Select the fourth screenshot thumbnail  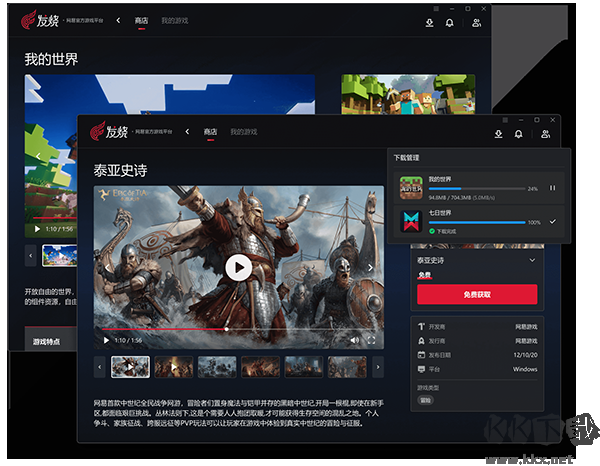click(260, 367)
